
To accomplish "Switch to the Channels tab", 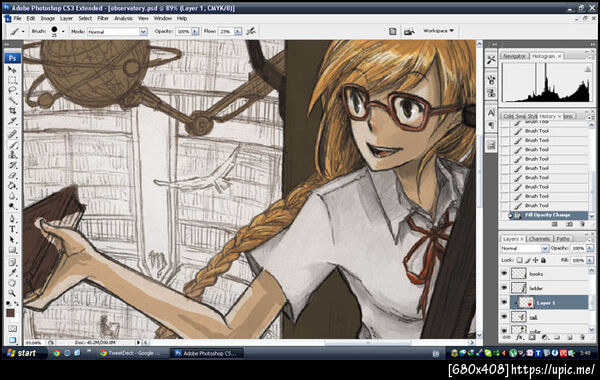I will coord(539,239).
